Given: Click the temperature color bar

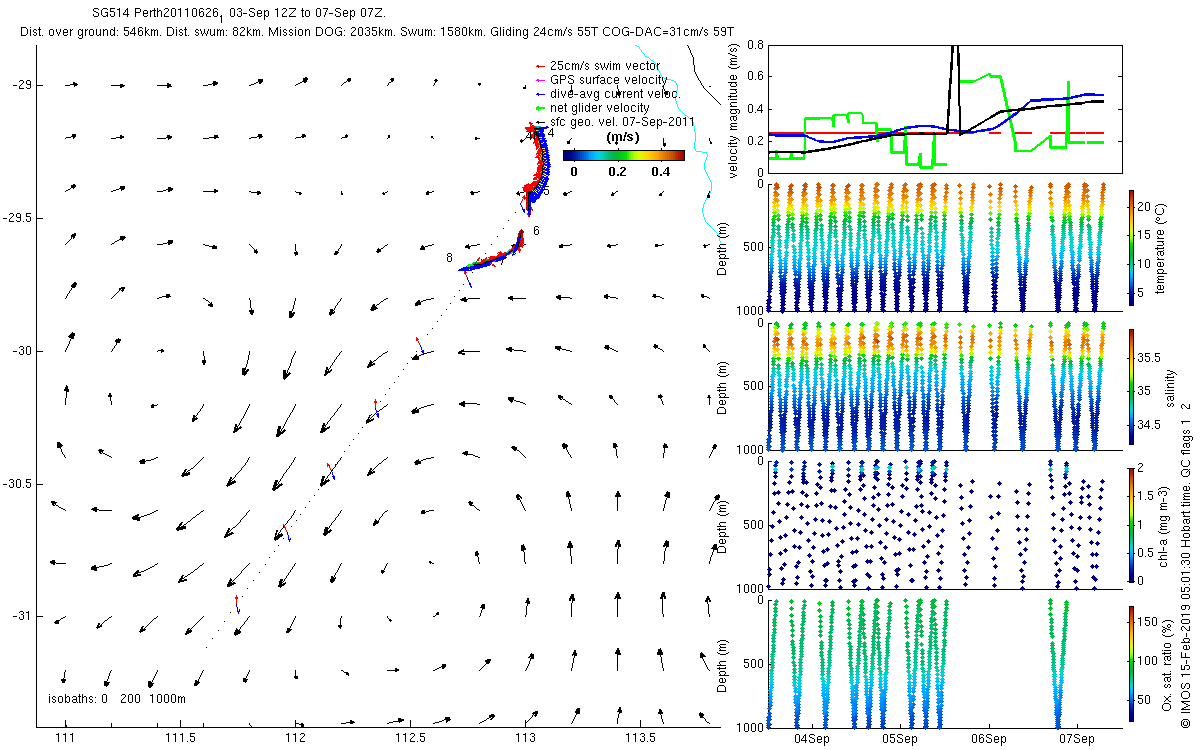Looking at the screenshot, I should tap(1131, 250).
